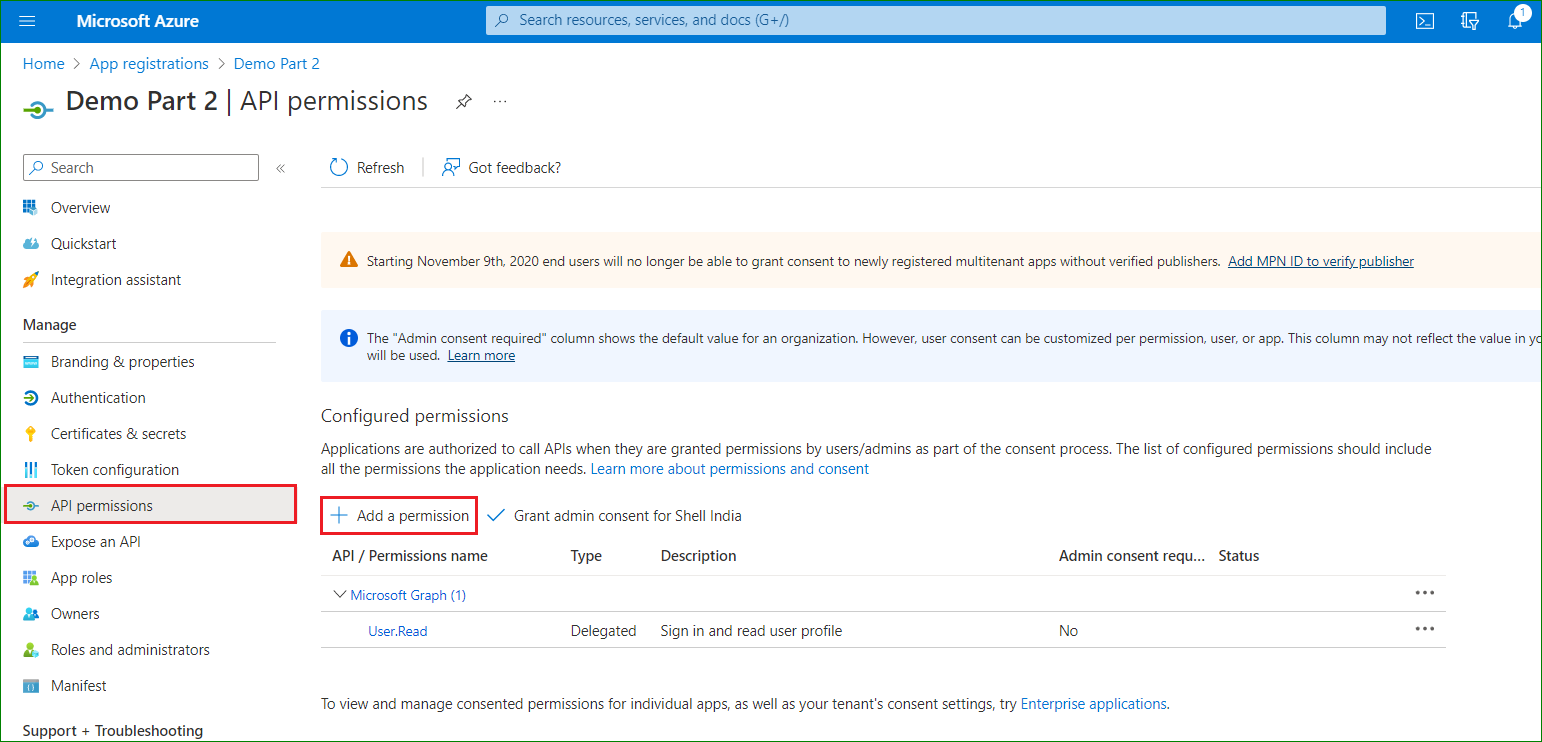Click the Admin consent required column header

(1132, 556)
